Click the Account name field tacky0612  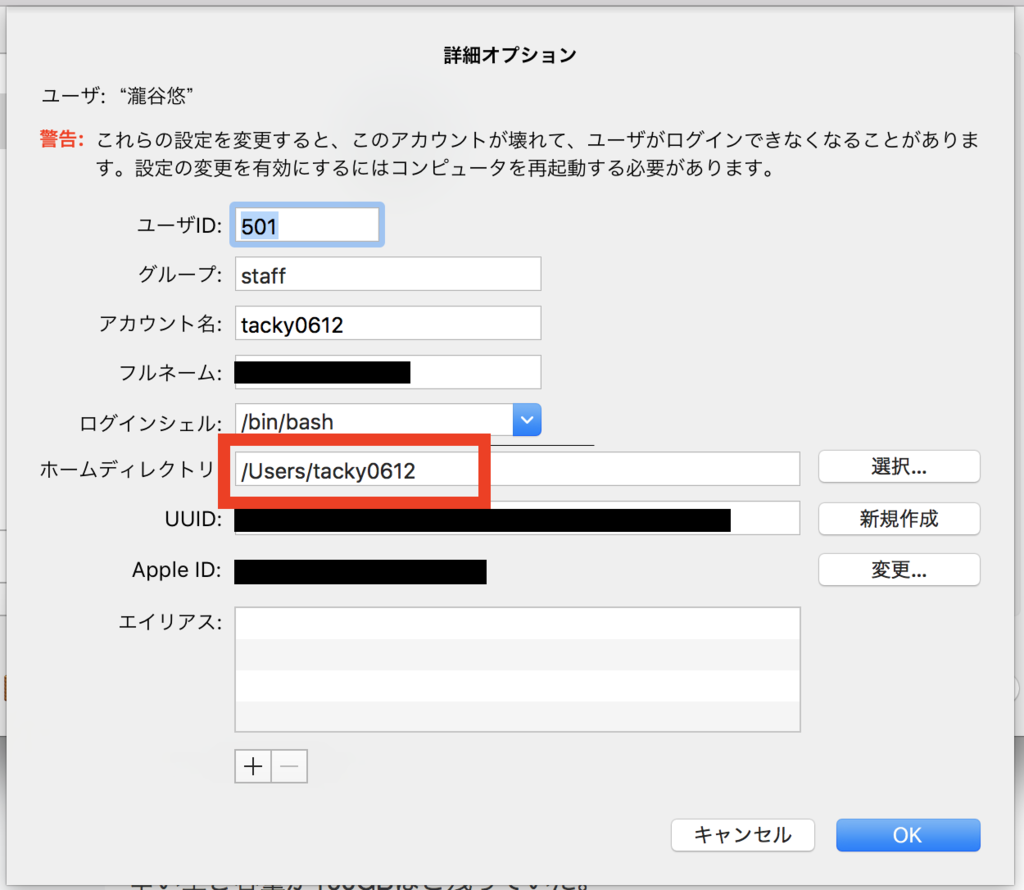pyautogui.click(x=388, y=323)
